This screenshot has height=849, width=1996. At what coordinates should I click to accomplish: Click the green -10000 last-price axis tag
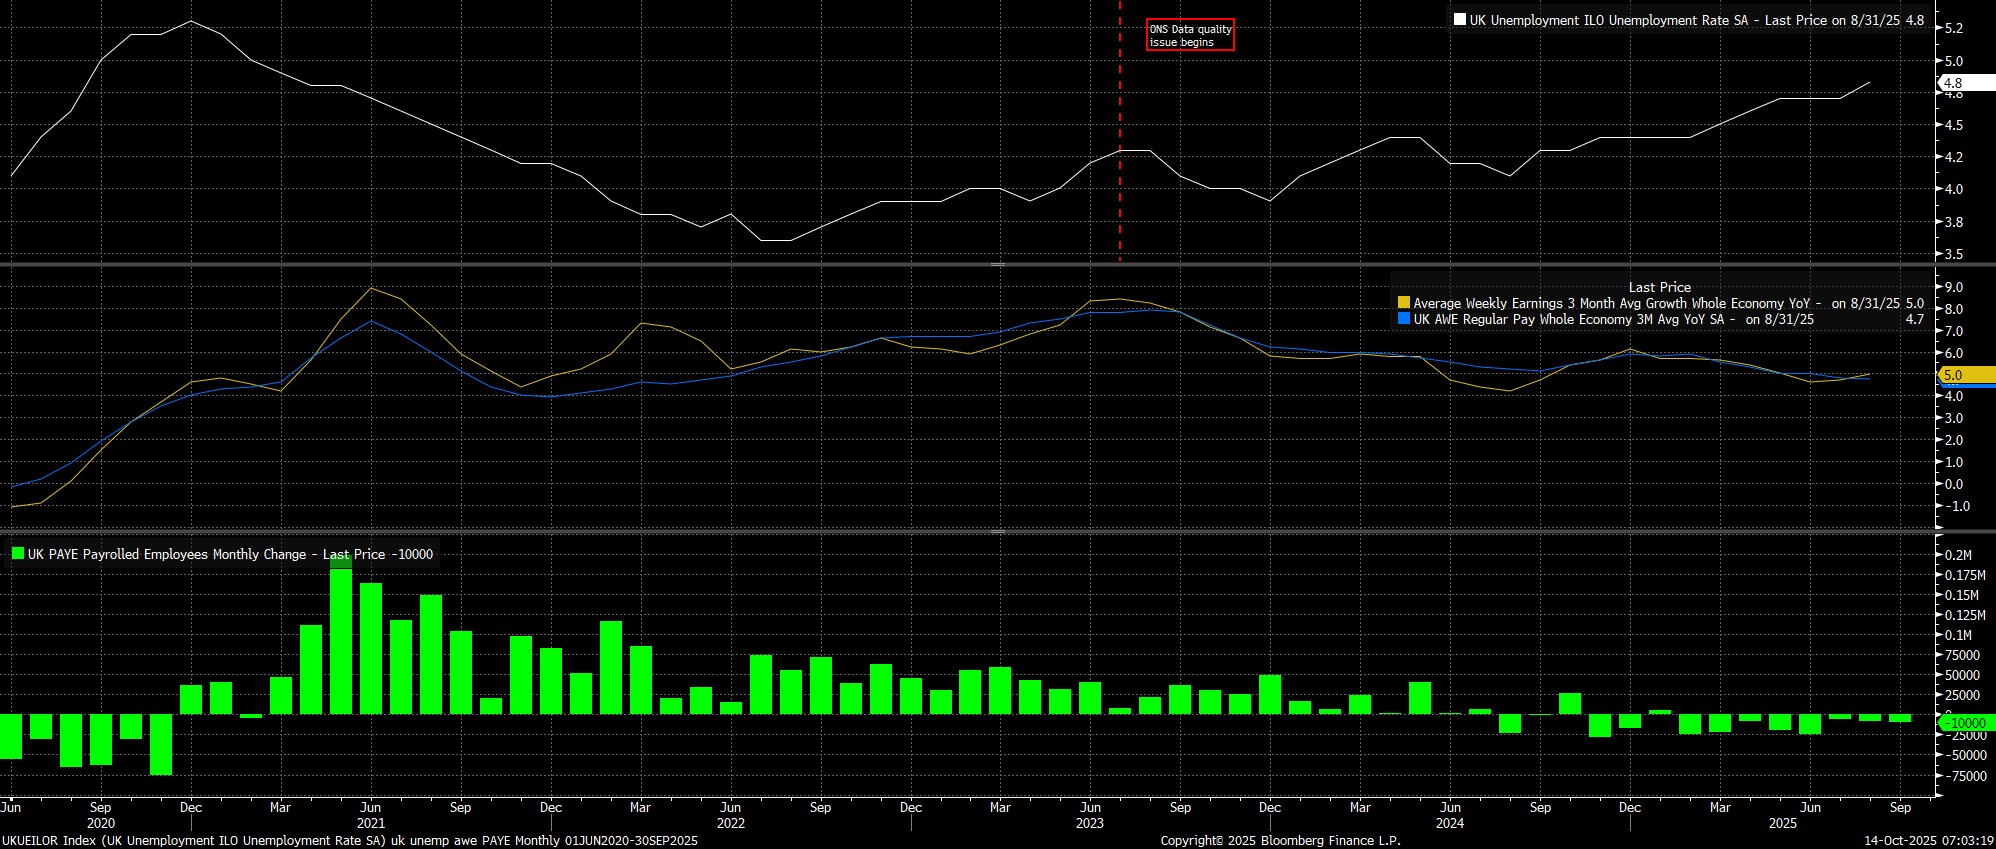click(1960, 722)
